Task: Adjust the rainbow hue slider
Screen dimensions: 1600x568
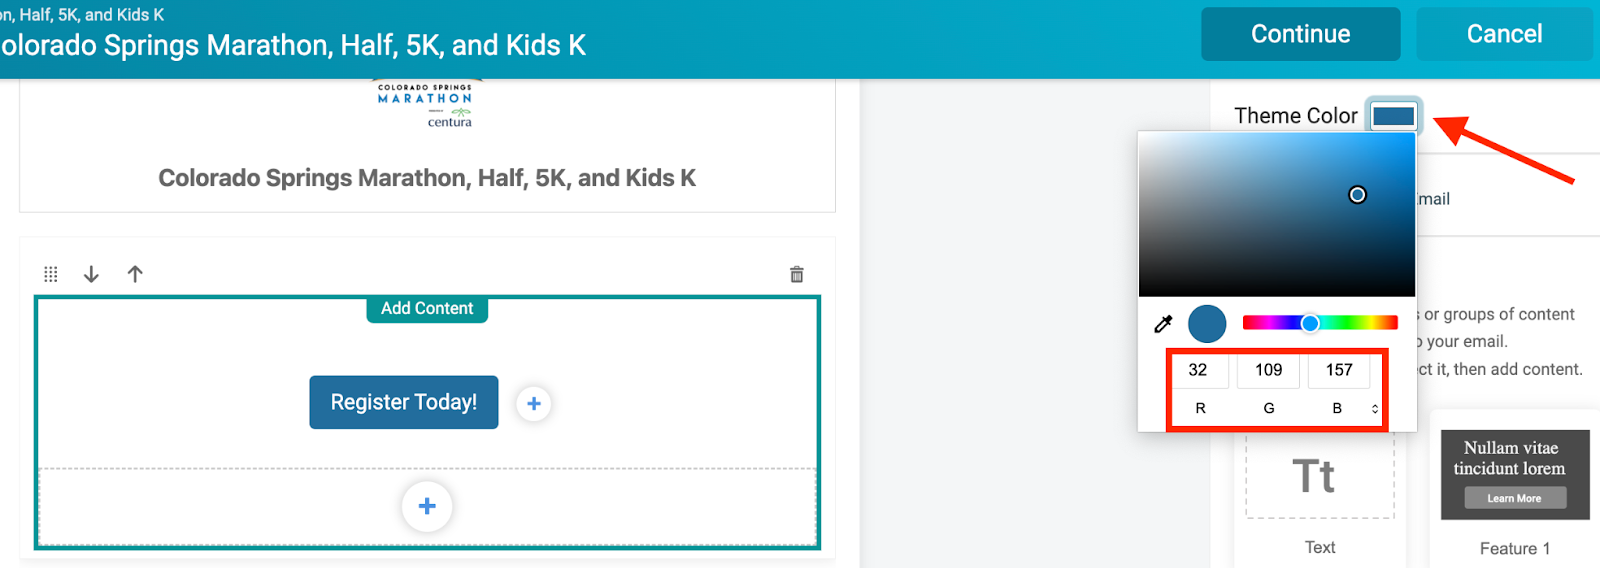Action: 1310,323
